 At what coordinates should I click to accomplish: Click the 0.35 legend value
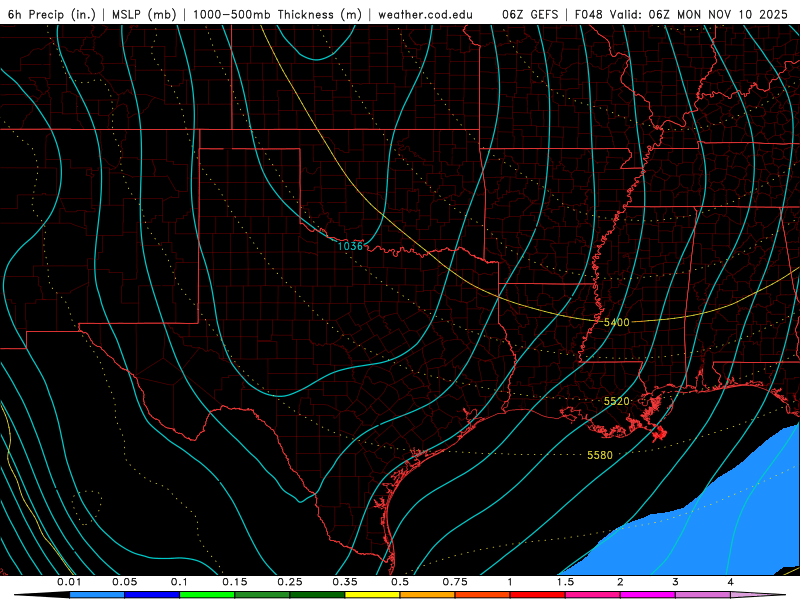[x=345, y=582]
